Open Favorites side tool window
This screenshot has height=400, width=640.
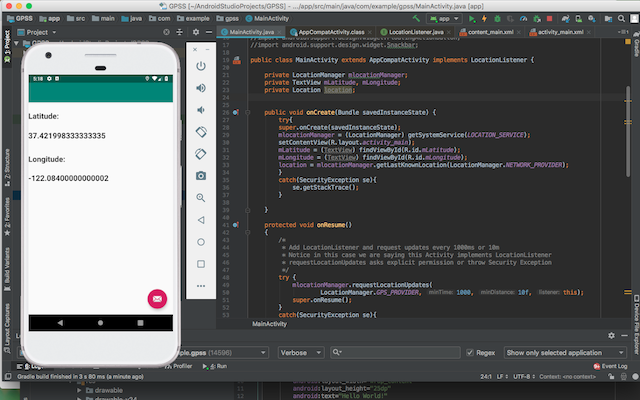click(x=7, y=216)
